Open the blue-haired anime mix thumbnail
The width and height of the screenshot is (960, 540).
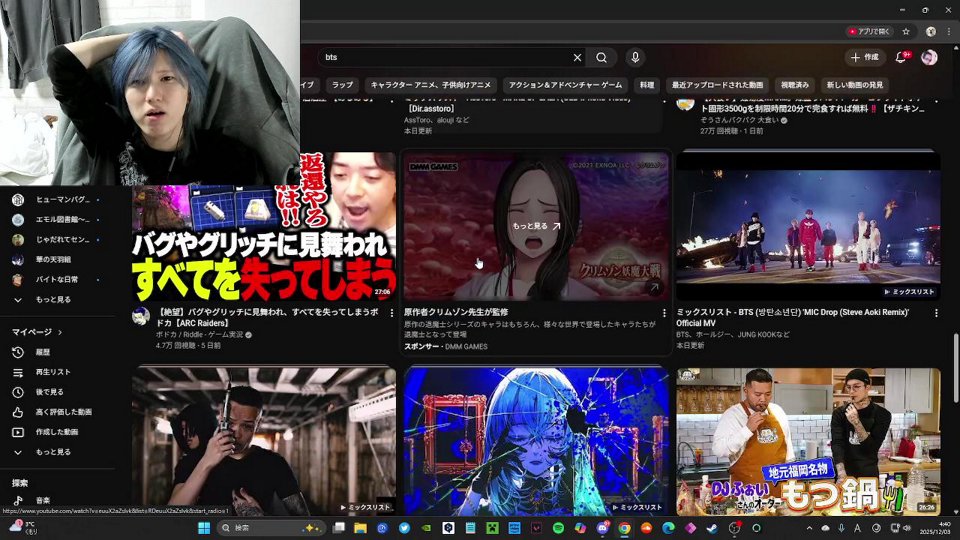536,441
